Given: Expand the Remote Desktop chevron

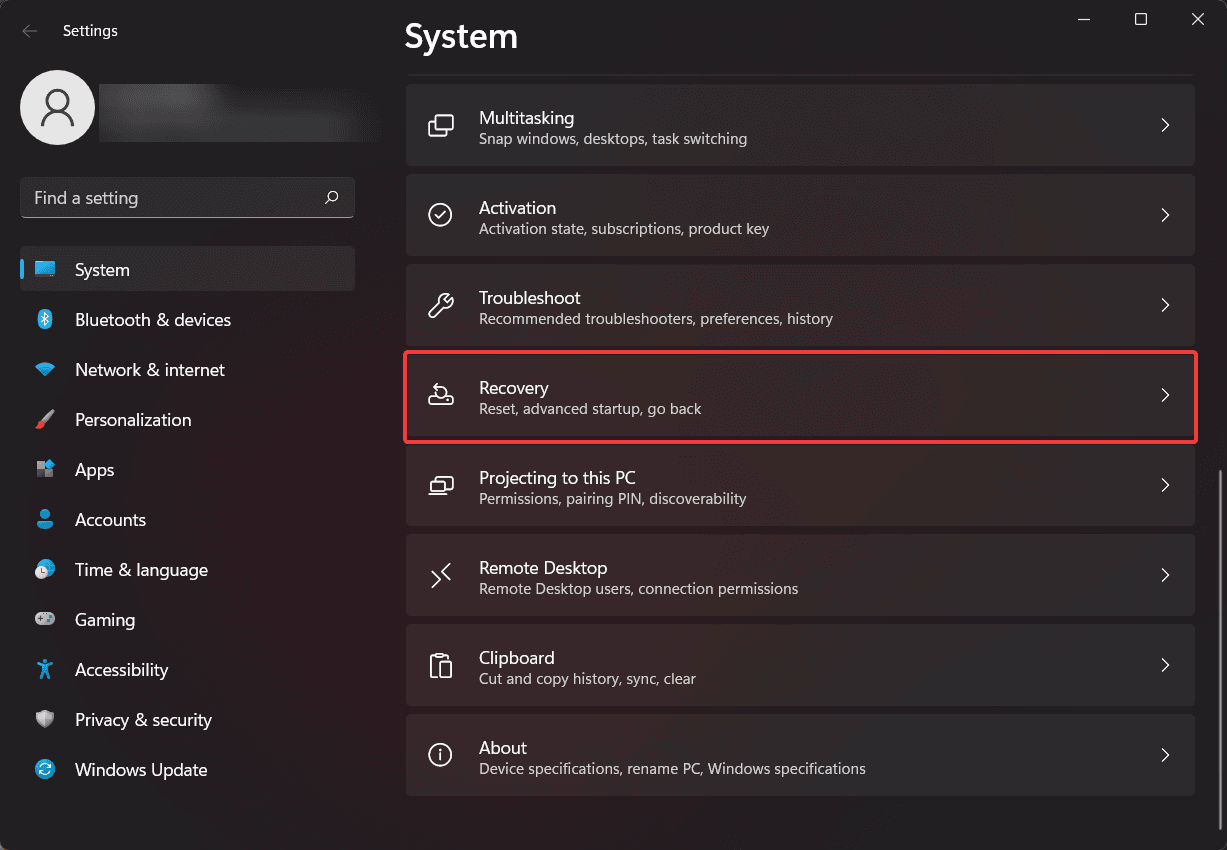Looking at the screenshot, I should point(1165,575).
